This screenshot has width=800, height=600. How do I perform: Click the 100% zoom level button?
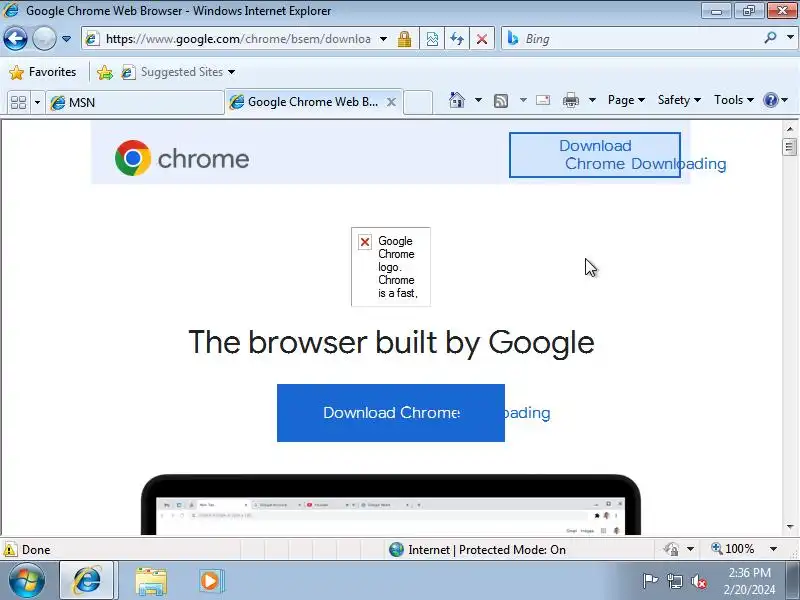click(x=733, y=549)
